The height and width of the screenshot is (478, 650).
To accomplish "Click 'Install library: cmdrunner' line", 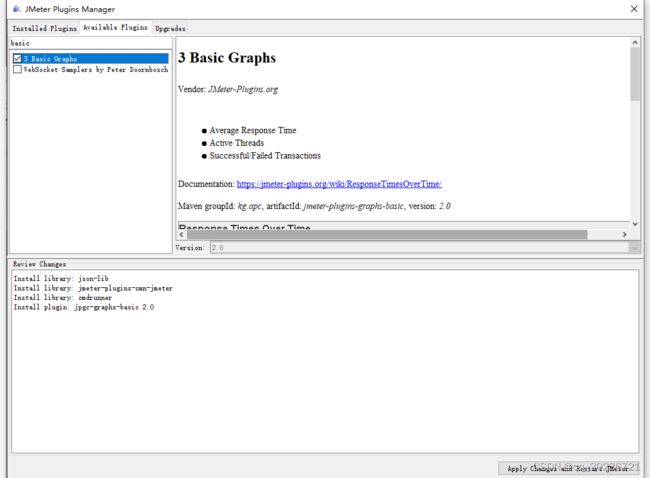I will (x=63, y=298).
